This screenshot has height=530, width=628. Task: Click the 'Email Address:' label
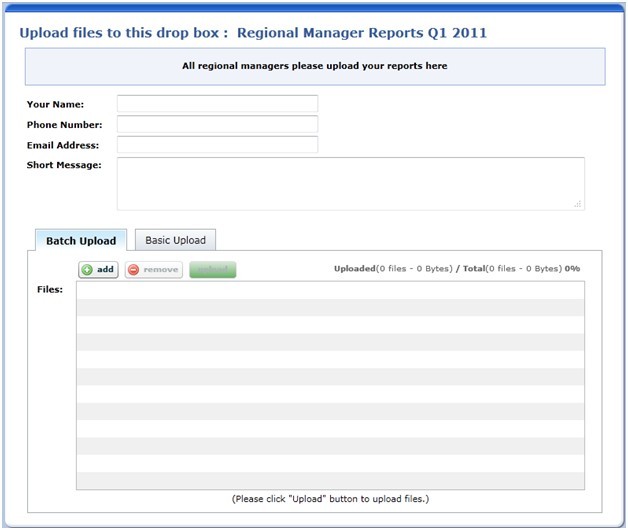[63, 145]
